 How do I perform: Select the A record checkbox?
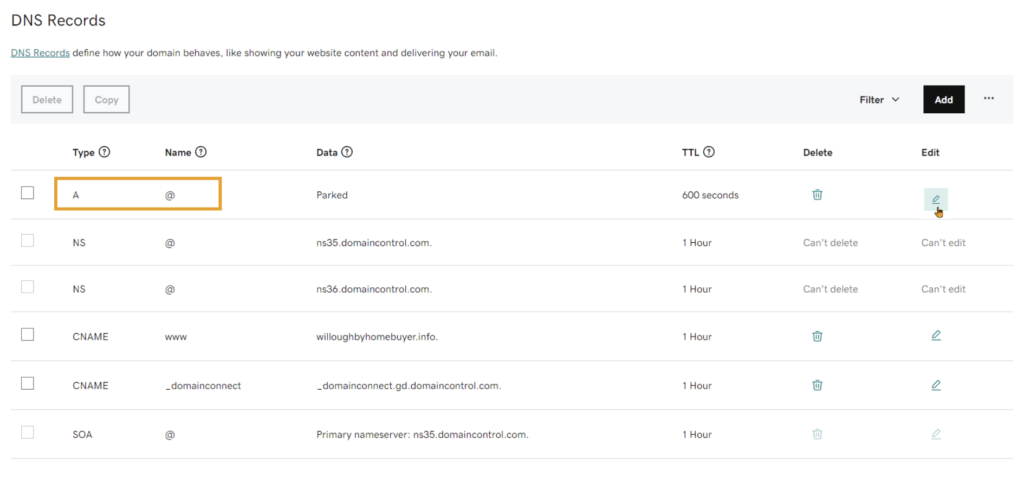click(x=27, y=193)
